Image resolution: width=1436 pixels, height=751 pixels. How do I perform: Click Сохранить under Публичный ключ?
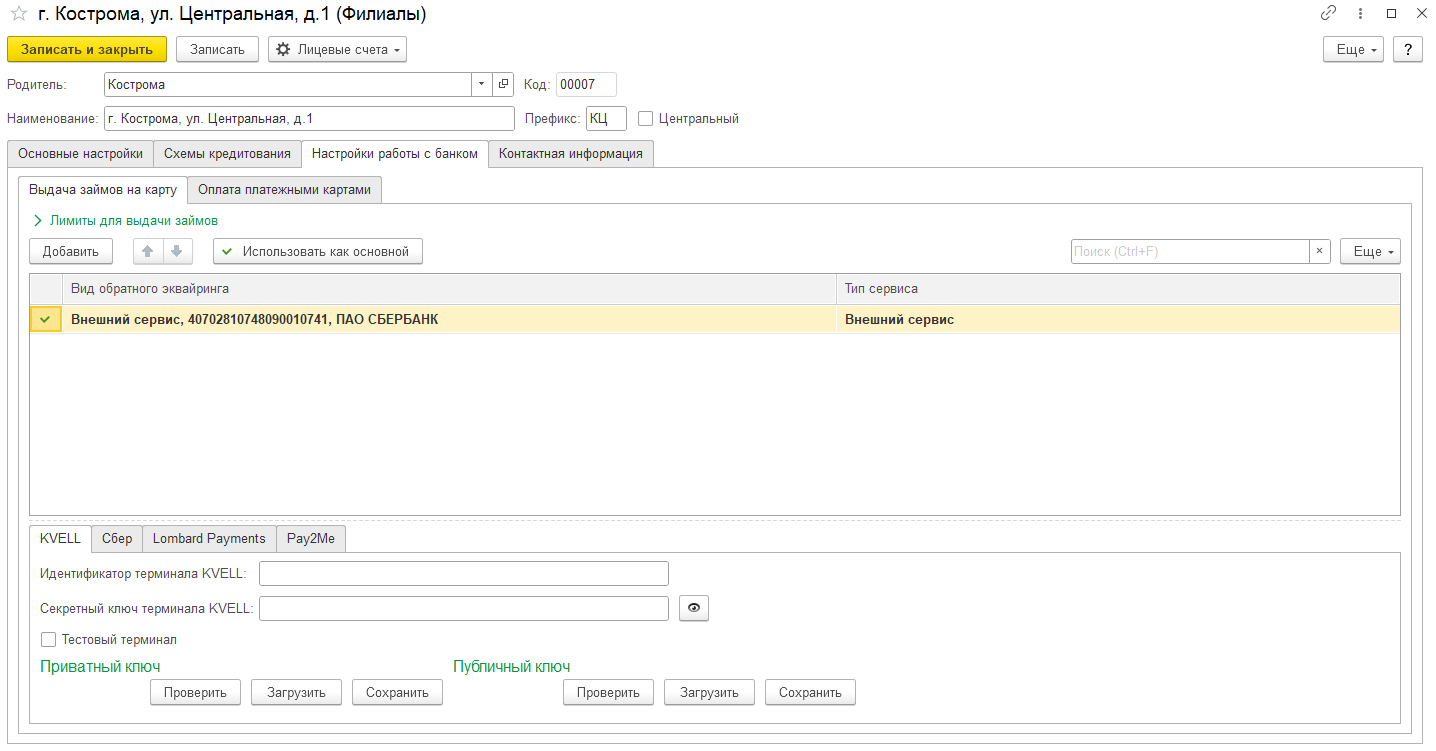point(810,692)
